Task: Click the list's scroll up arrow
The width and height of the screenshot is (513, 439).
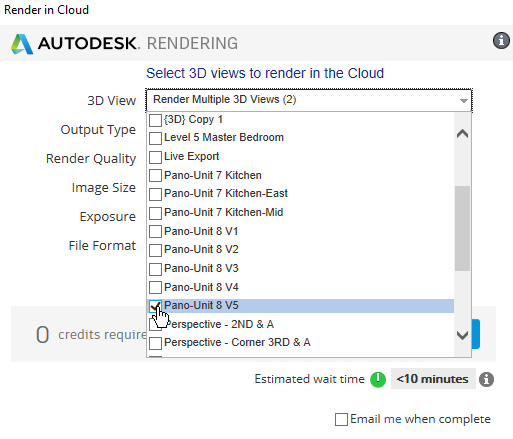Action: pos(462,134)
